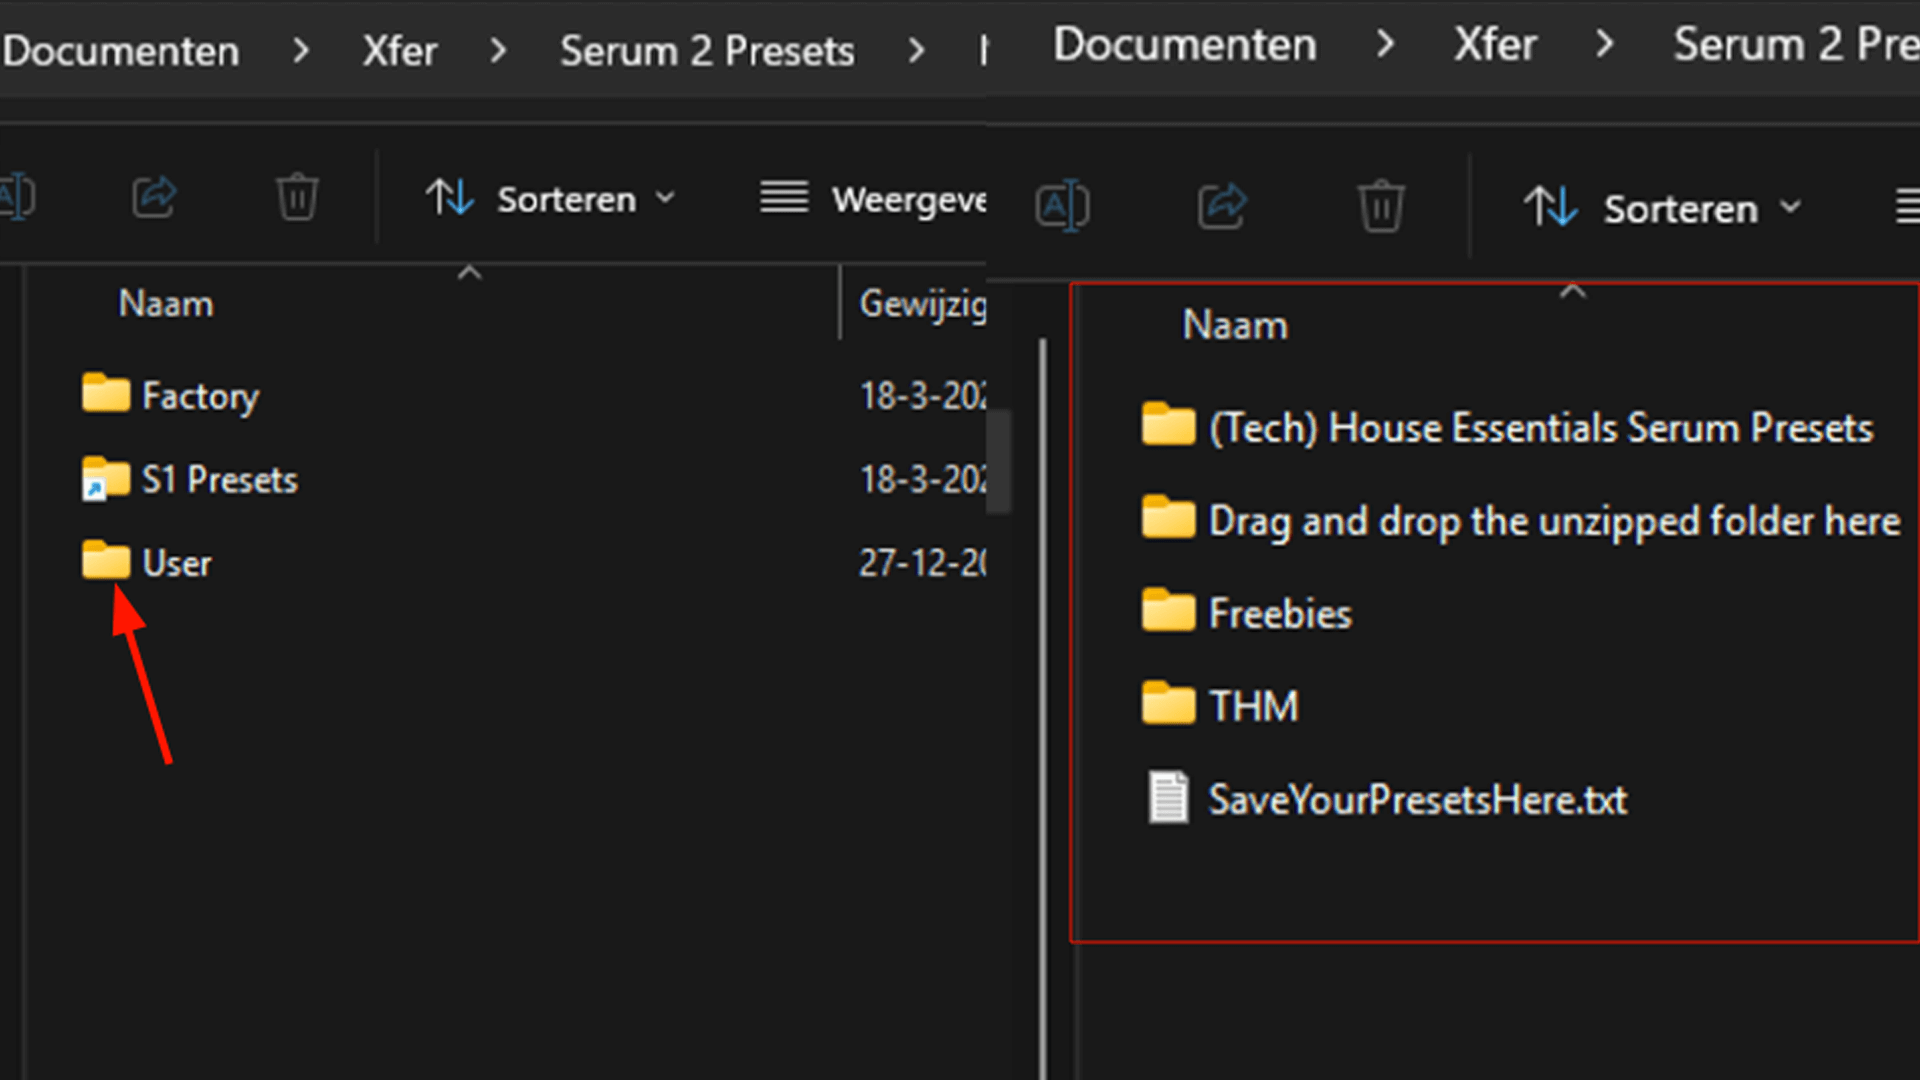Viewport: 1920px width, 1080px height.
Task: Click the sort arrows icon next to Sorteren
Action: [x=449, y=197]
